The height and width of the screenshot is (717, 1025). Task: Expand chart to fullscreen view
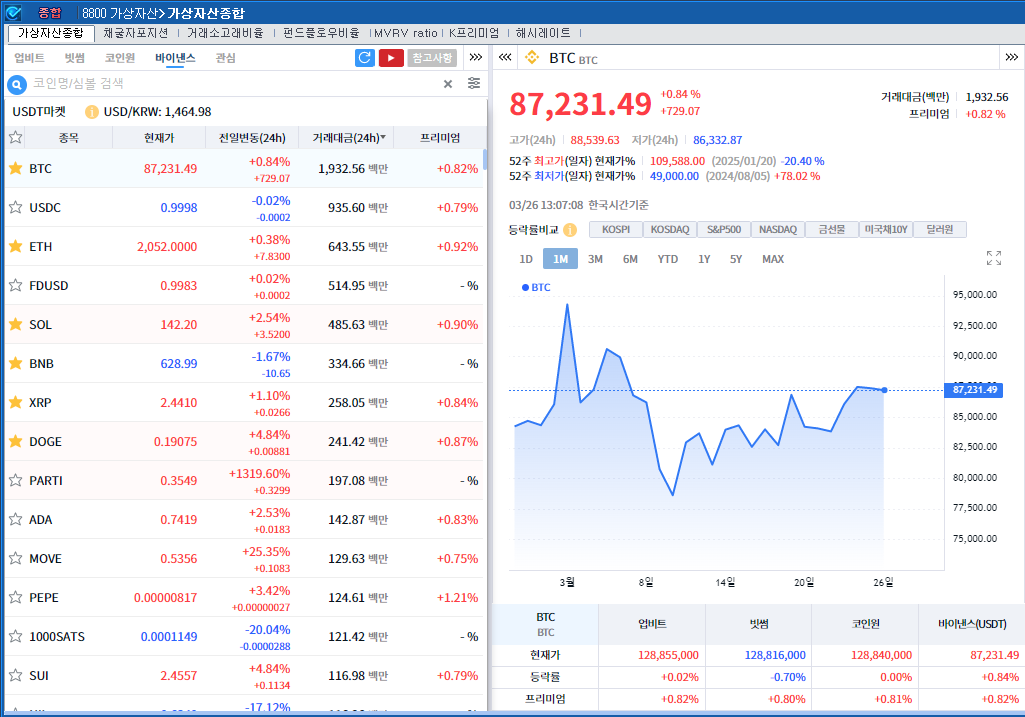tap(993, 259)
